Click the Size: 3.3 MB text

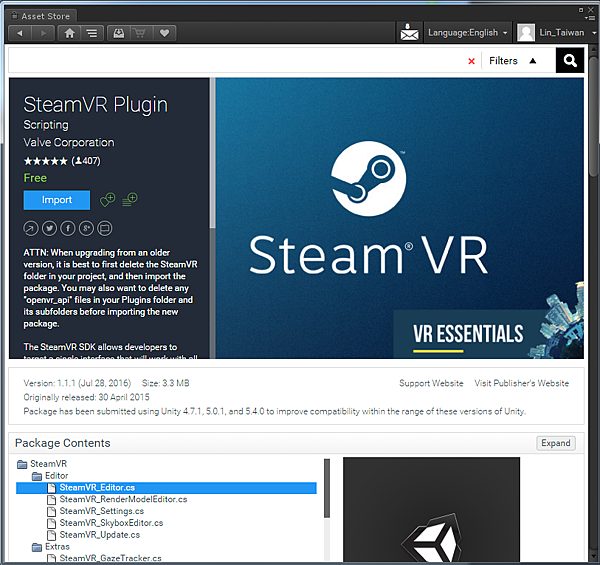pos(165,383)
